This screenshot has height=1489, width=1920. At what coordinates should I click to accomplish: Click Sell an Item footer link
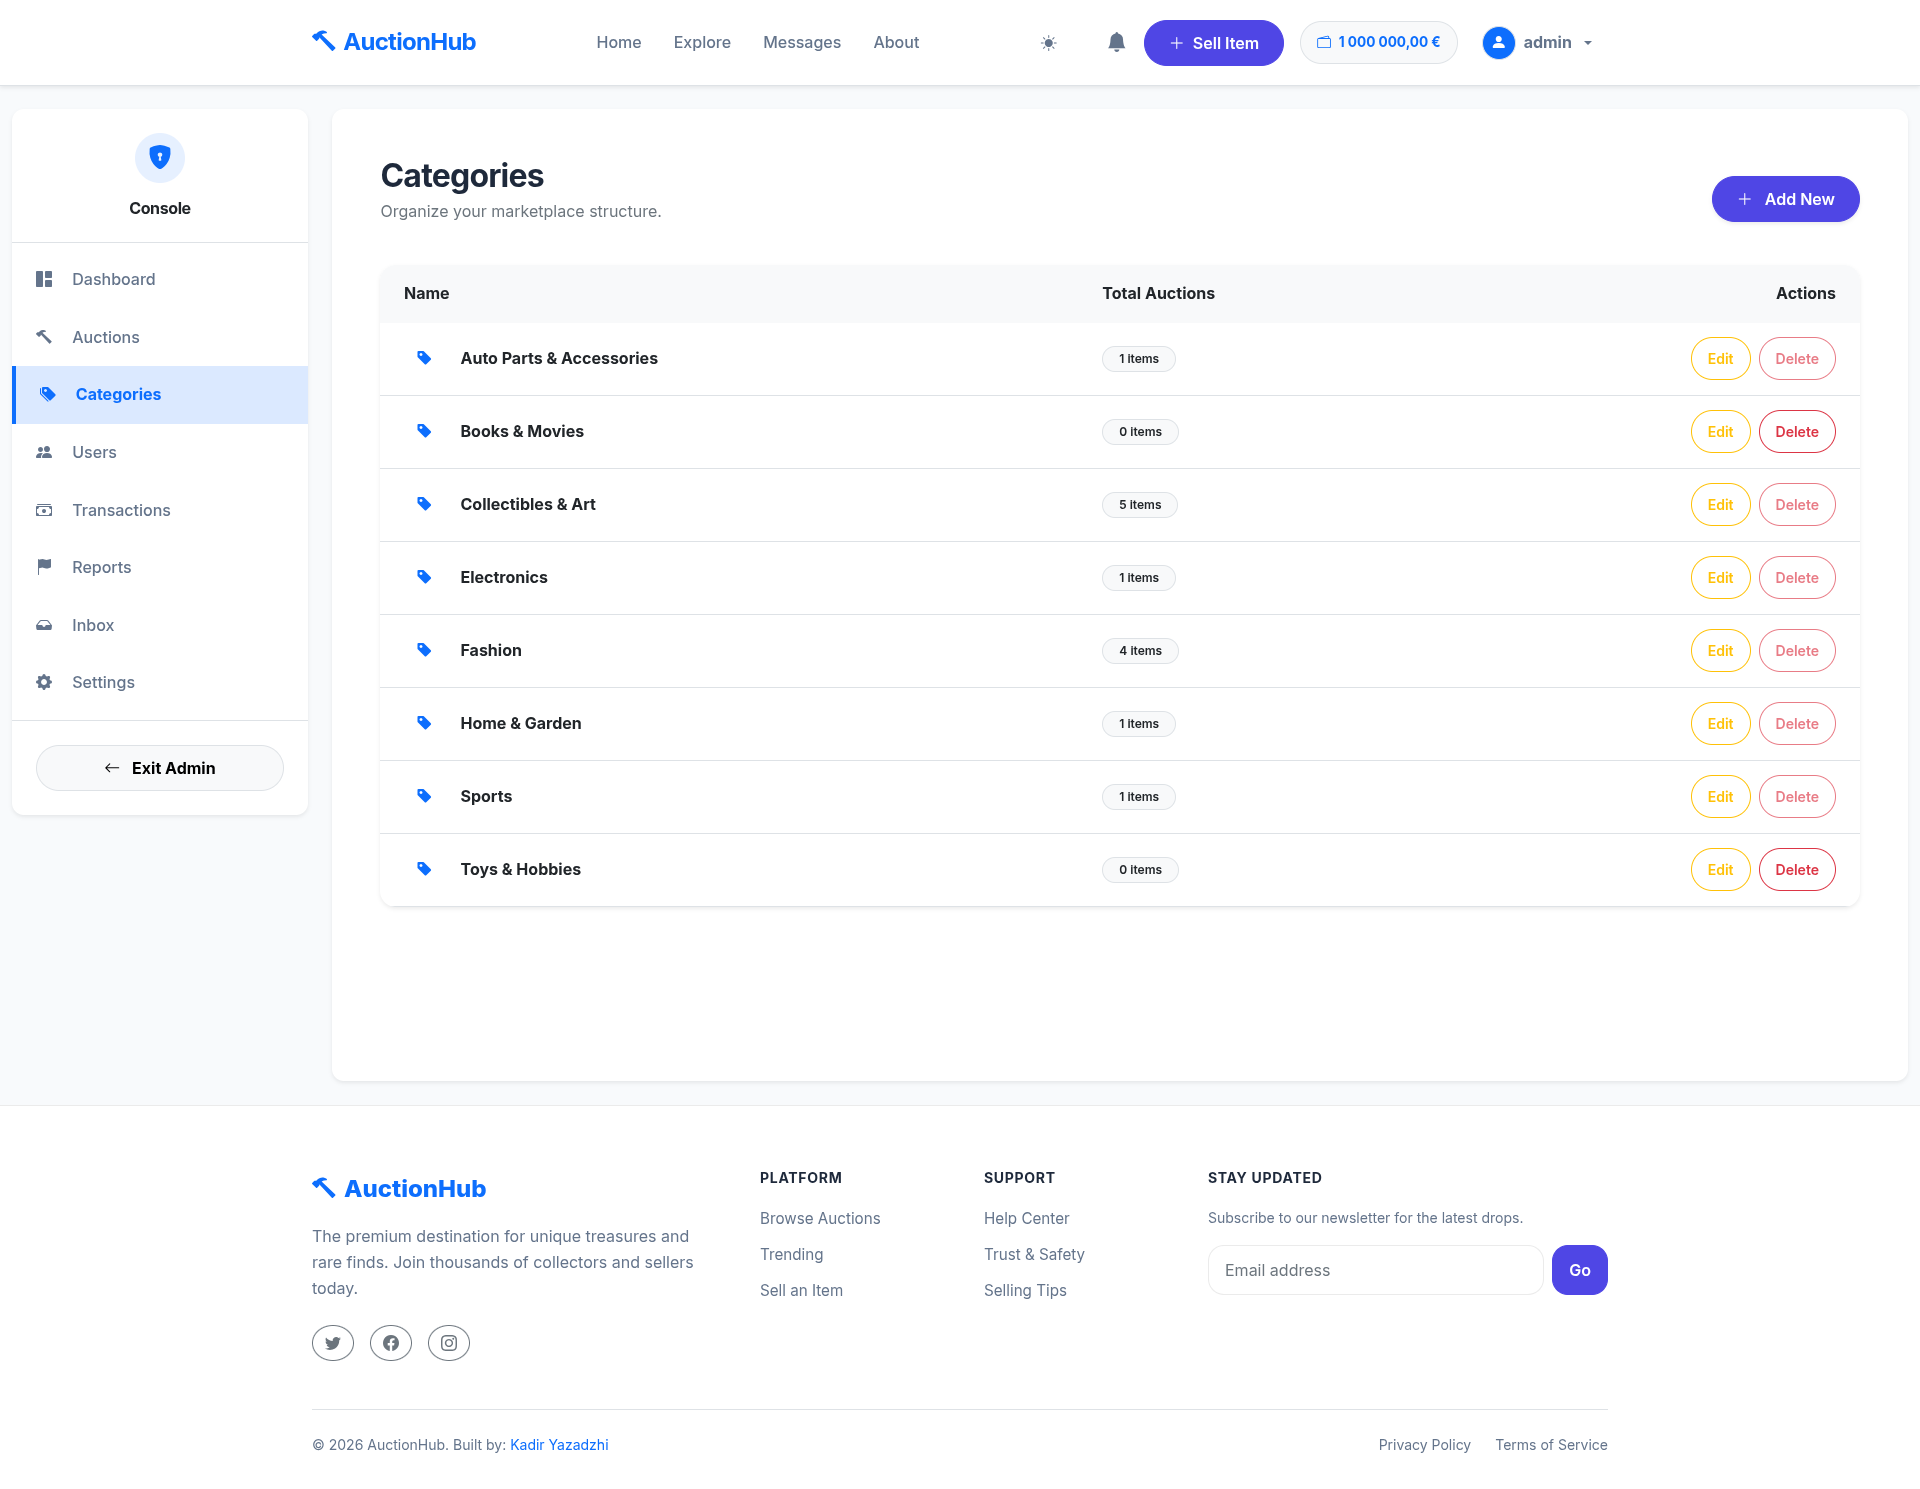tap(801, 1290)
